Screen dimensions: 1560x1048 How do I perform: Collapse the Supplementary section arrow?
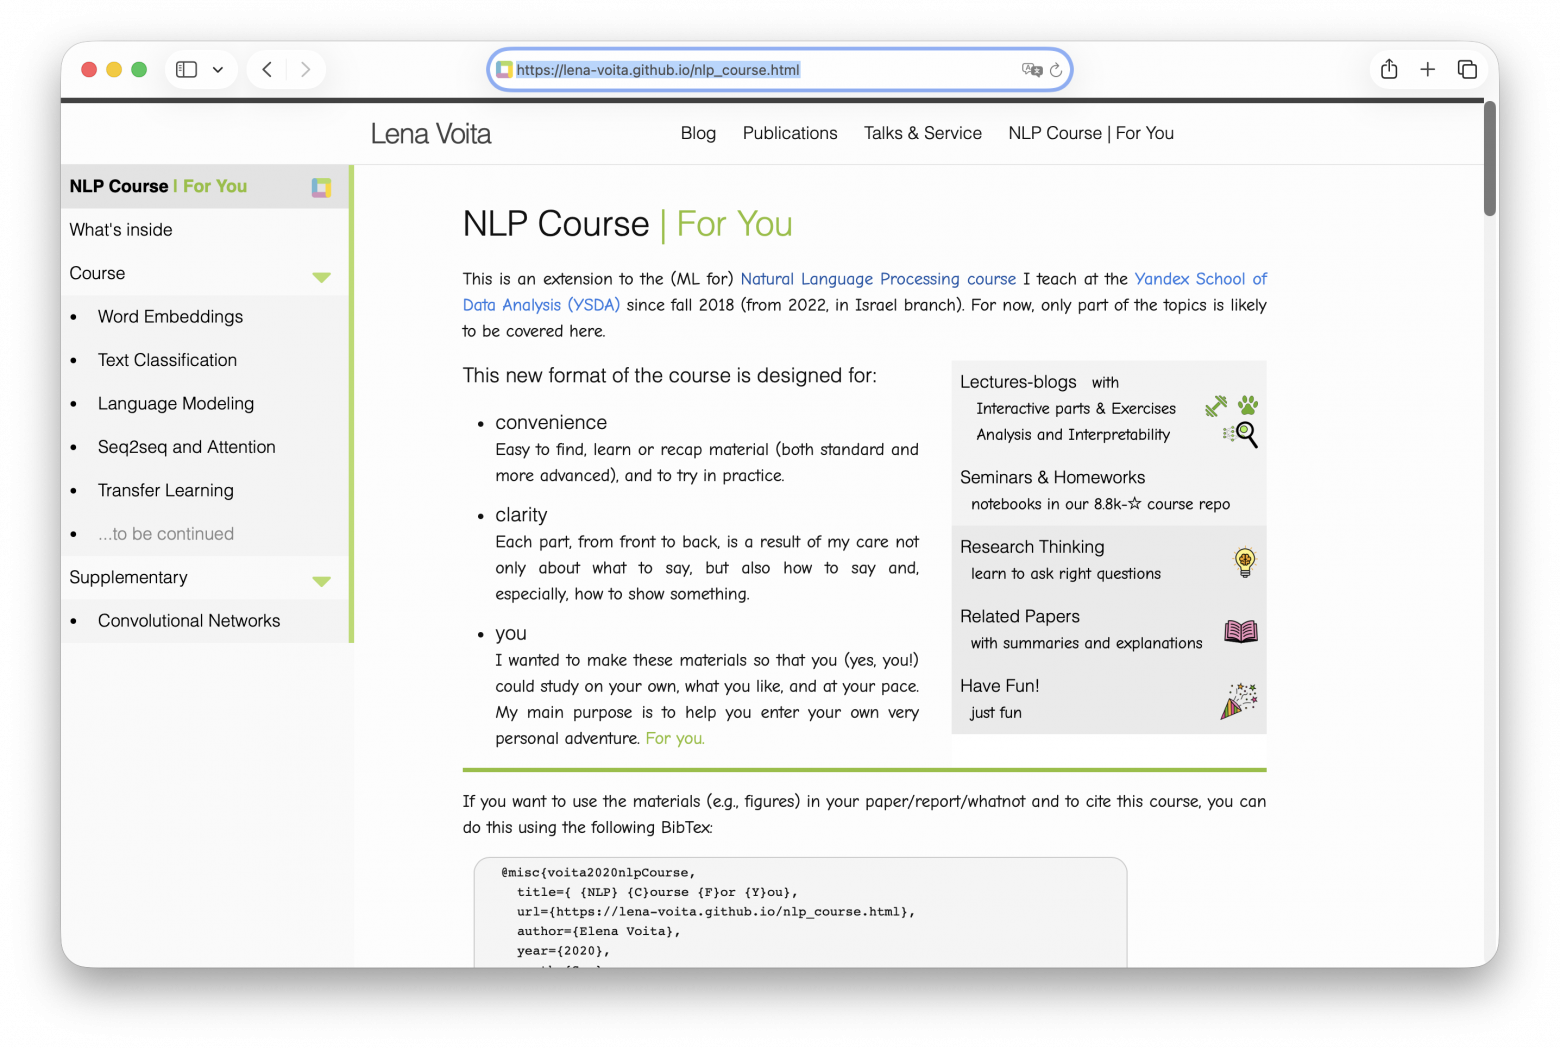321,581
